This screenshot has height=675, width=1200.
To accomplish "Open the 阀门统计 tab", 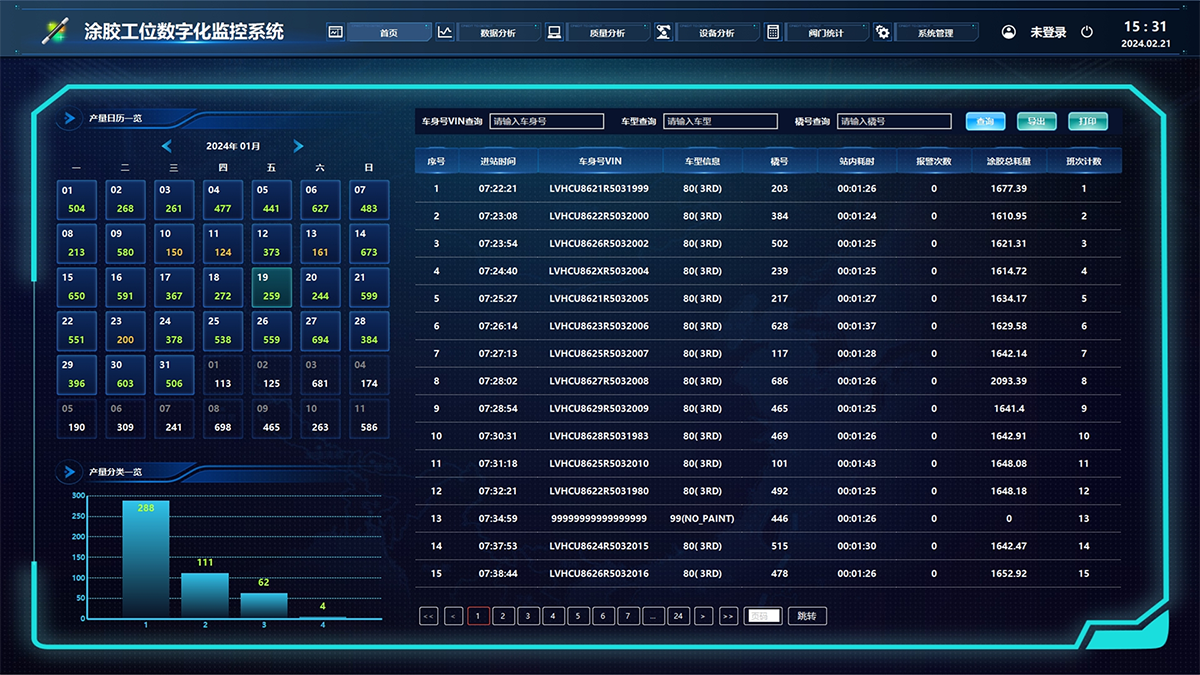I will pyautogui.click(x=826, y=32).
